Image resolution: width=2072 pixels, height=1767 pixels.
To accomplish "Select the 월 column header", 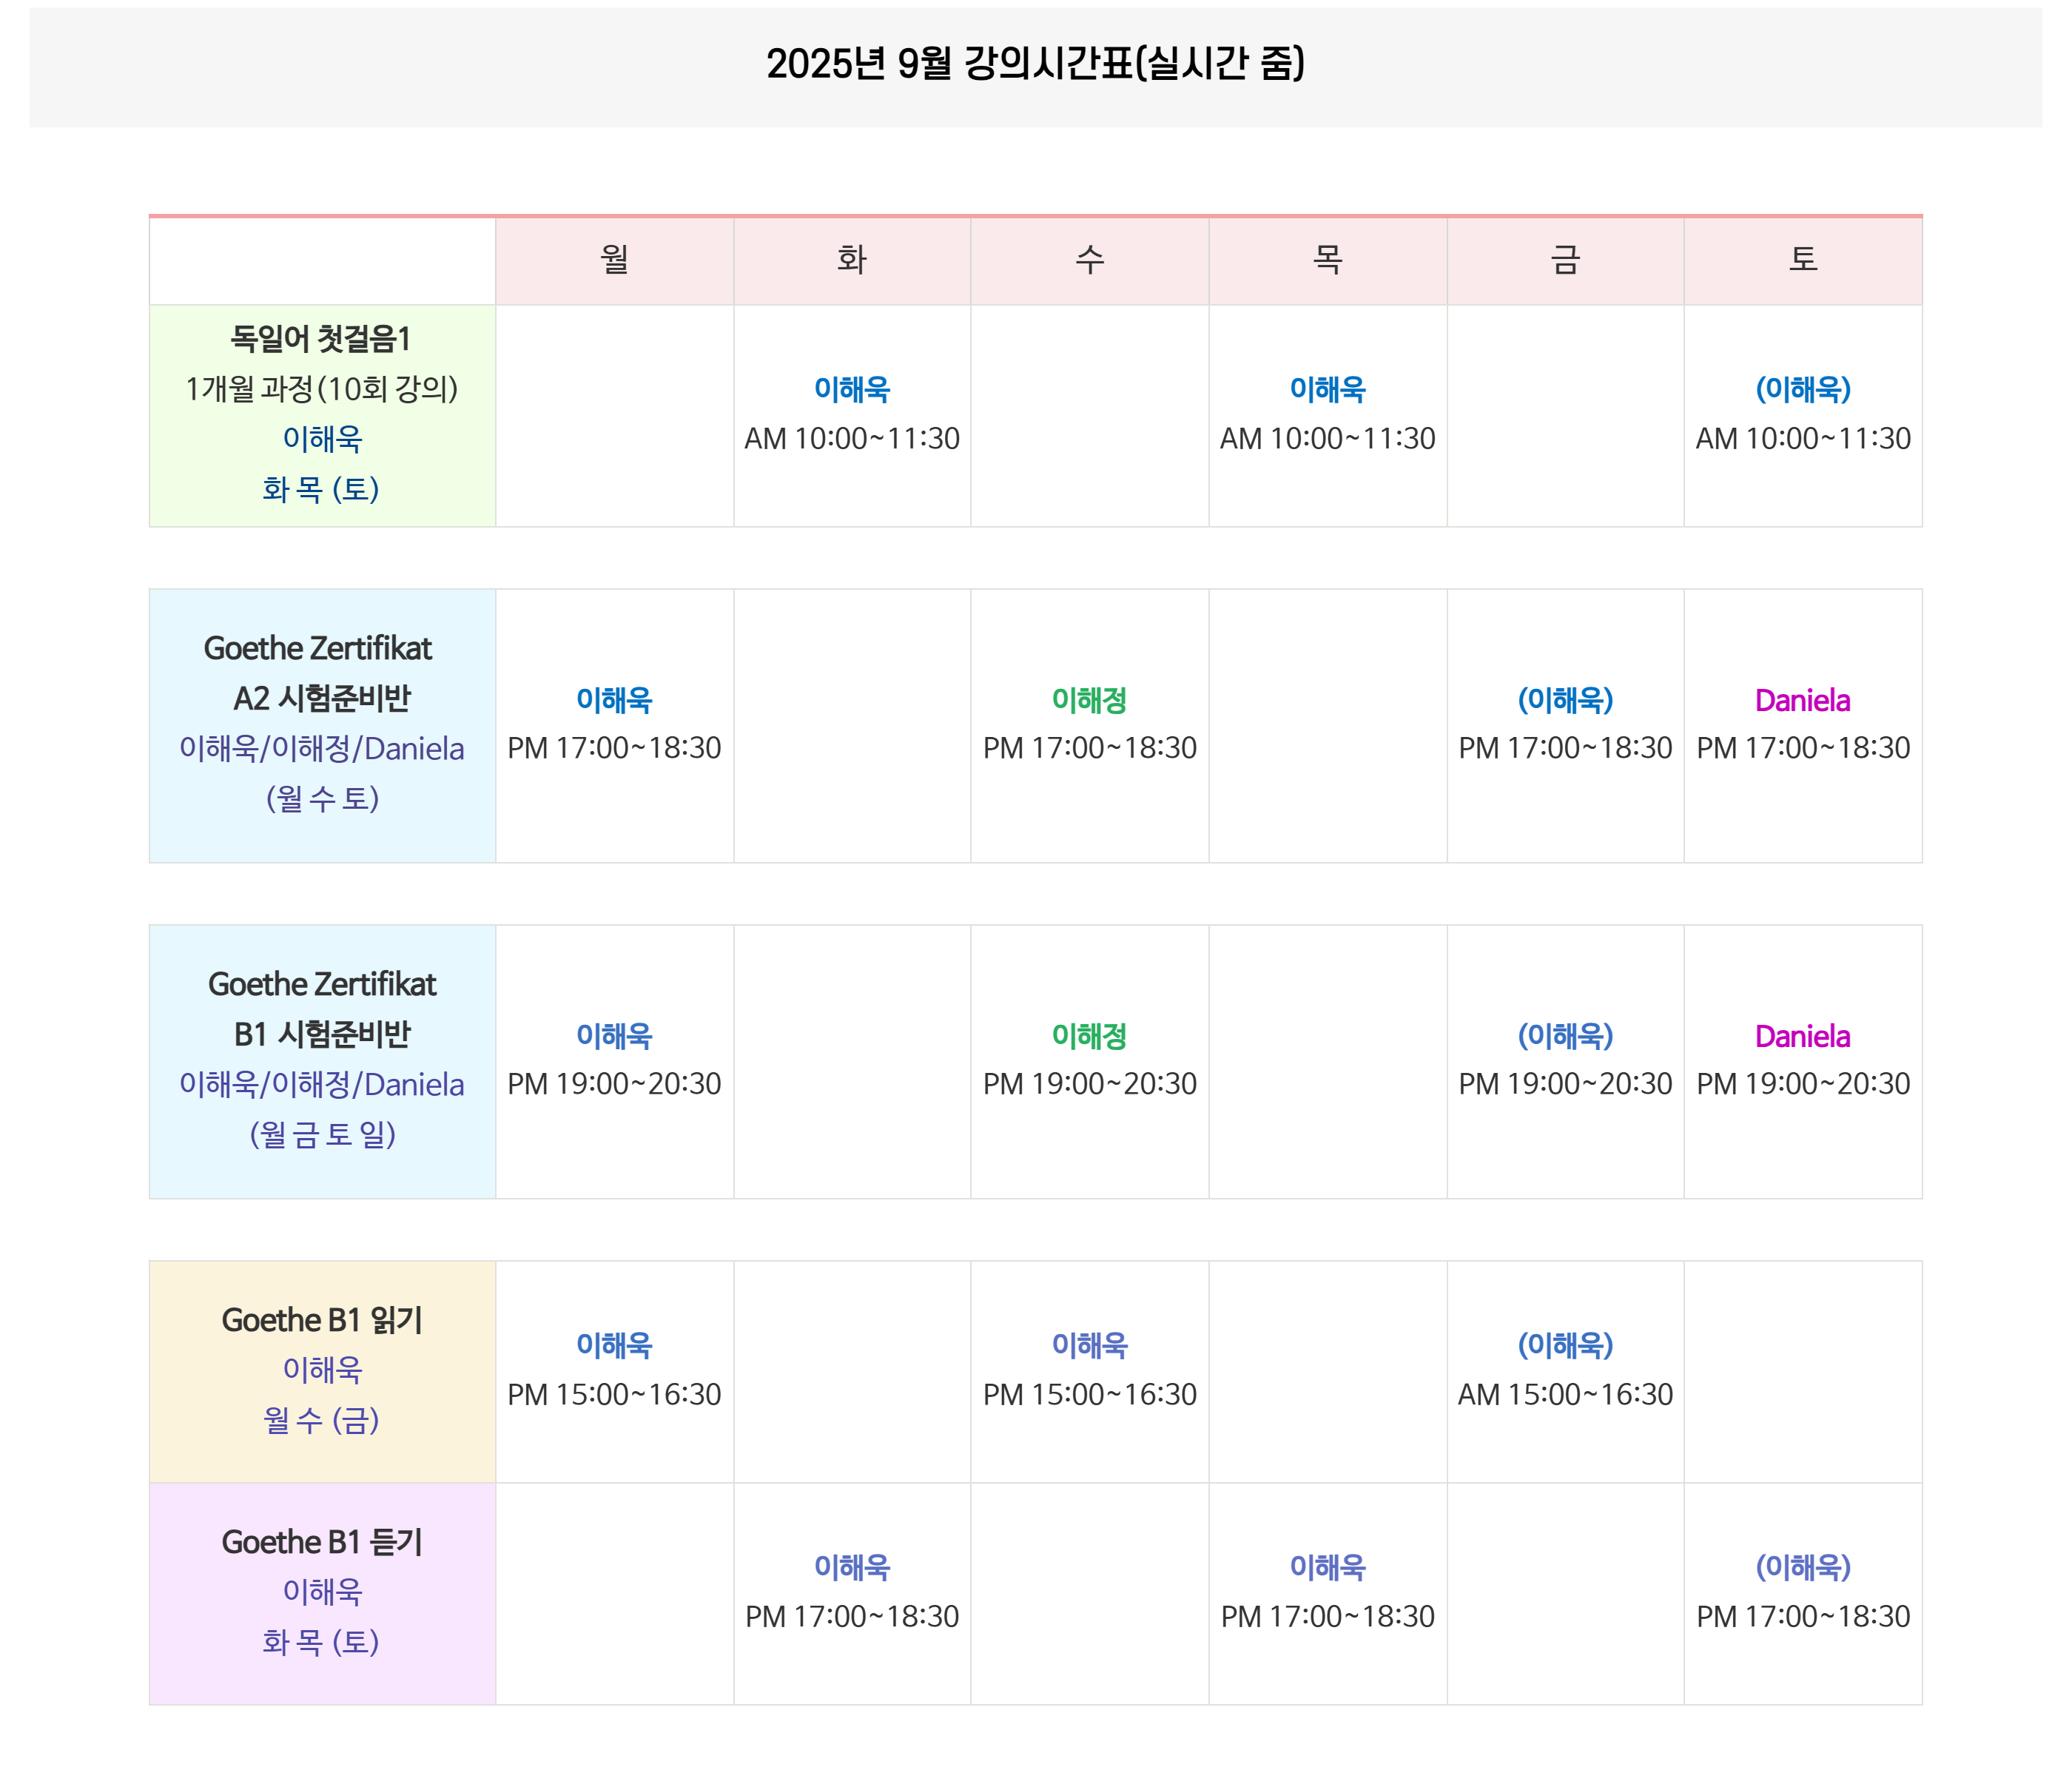I will (x=614, y=260).
